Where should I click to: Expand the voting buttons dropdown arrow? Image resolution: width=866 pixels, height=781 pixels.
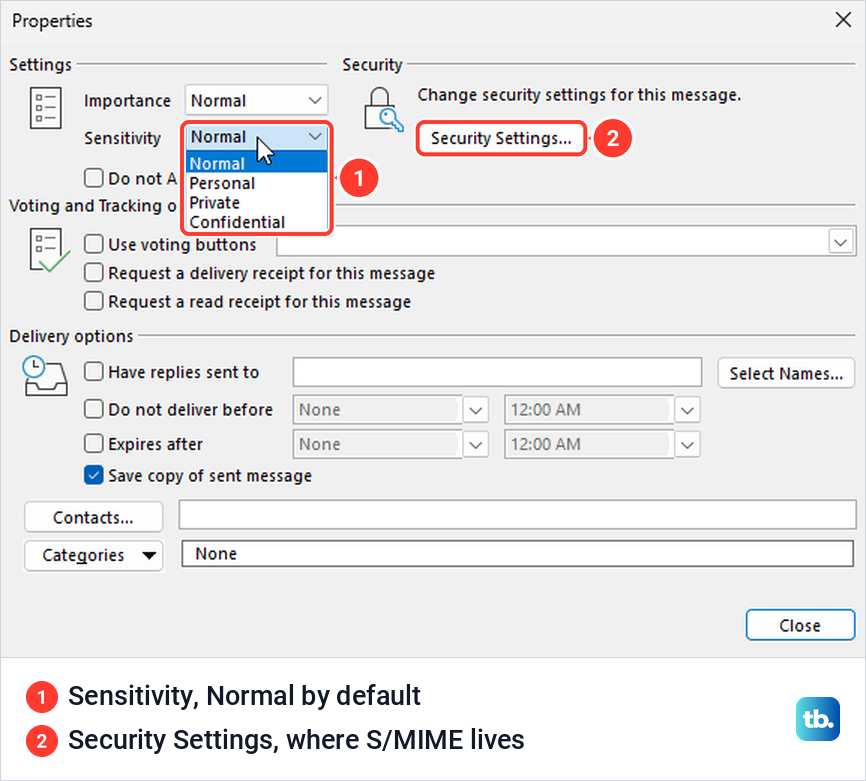click(x=841, y=242)
